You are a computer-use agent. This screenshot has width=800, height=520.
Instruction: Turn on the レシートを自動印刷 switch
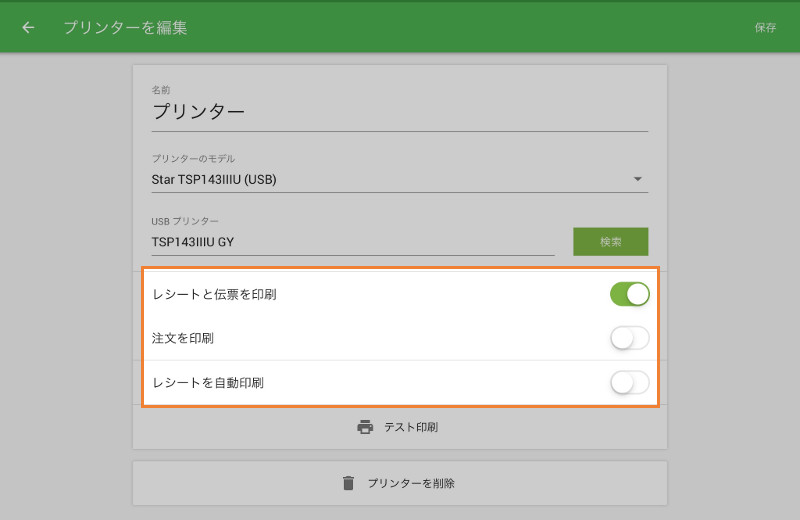click(x=630, y=382)
